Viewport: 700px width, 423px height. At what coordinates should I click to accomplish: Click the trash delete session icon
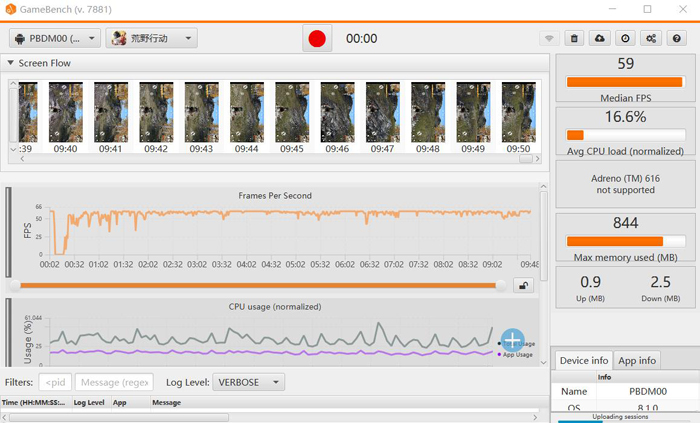pyautogui.click(x=574, y=39)
